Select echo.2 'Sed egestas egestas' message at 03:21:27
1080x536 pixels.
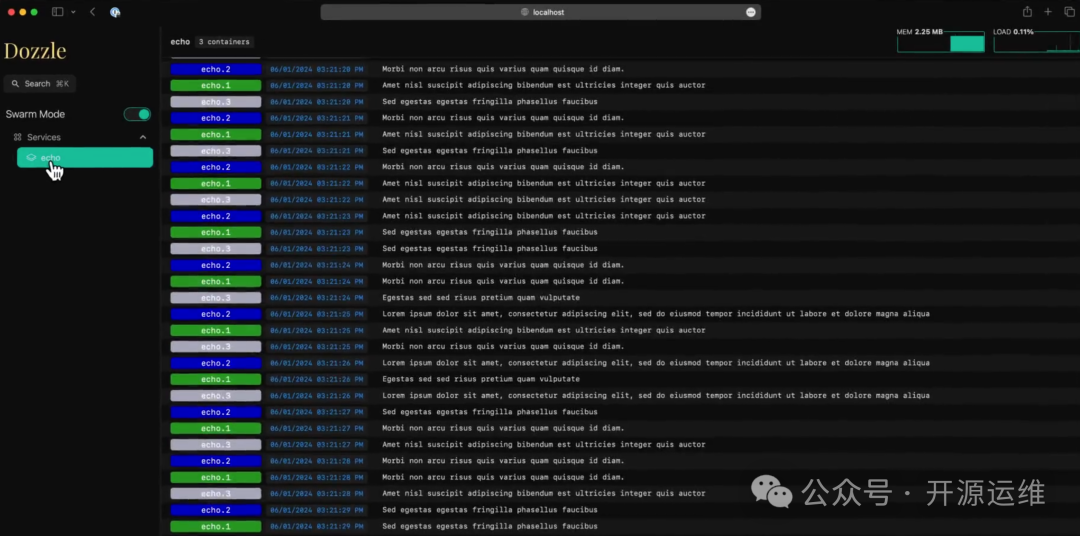coord(490,412)
